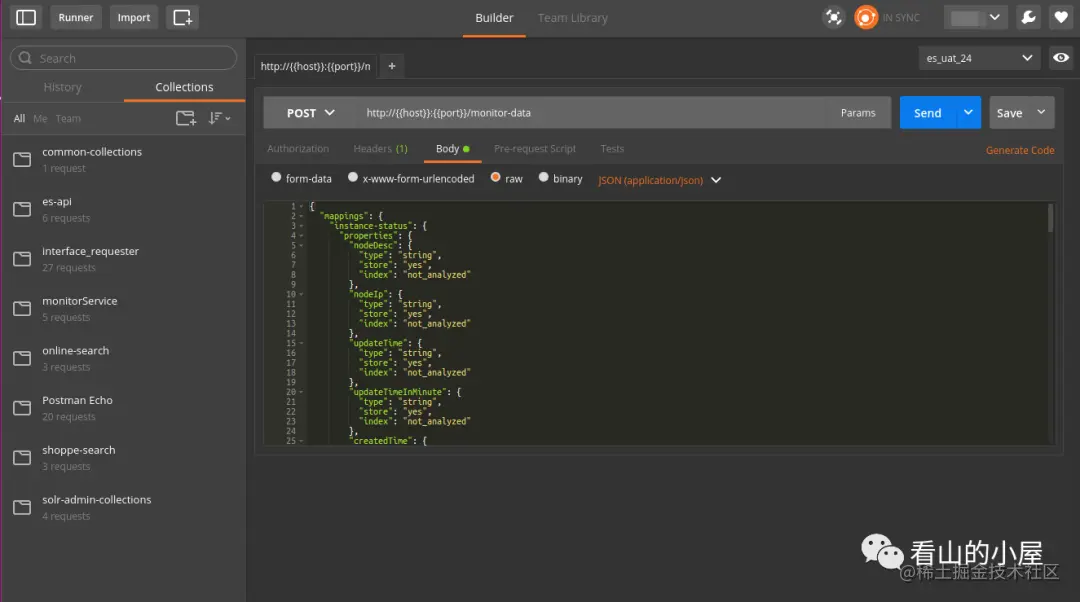Open the POST method dropdown
The width and height of the screenshot is (1080, 602).
coord(310,113)
